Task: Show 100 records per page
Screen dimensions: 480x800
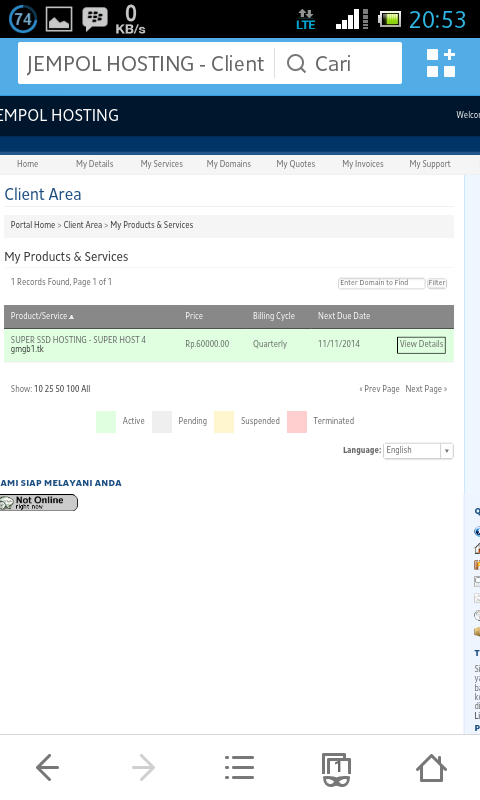Action: tap(72, 389)
